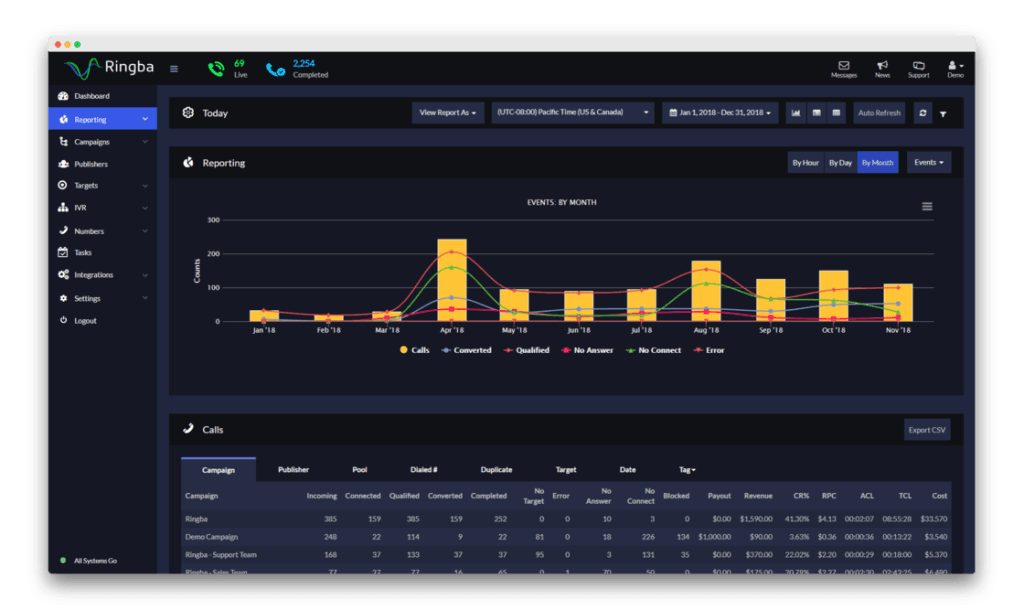Click the middle table view icon
The height and width of the screenshot is (610, 1024).
pos(816,113)
